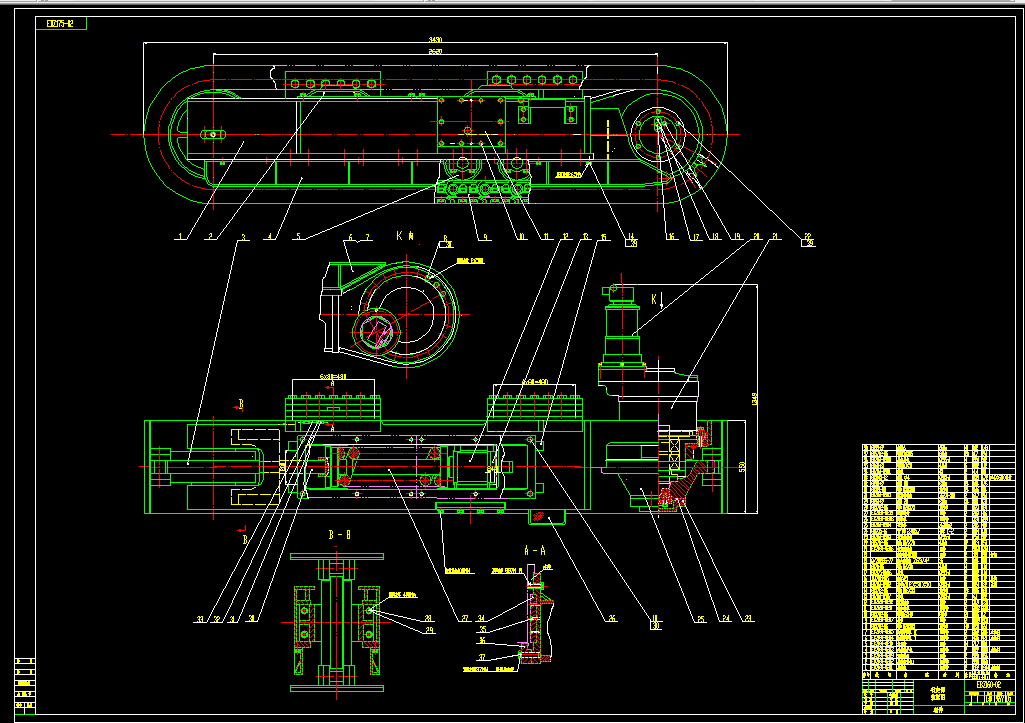Click part callout number 37
1025x723 pixels.
(482, 658)
